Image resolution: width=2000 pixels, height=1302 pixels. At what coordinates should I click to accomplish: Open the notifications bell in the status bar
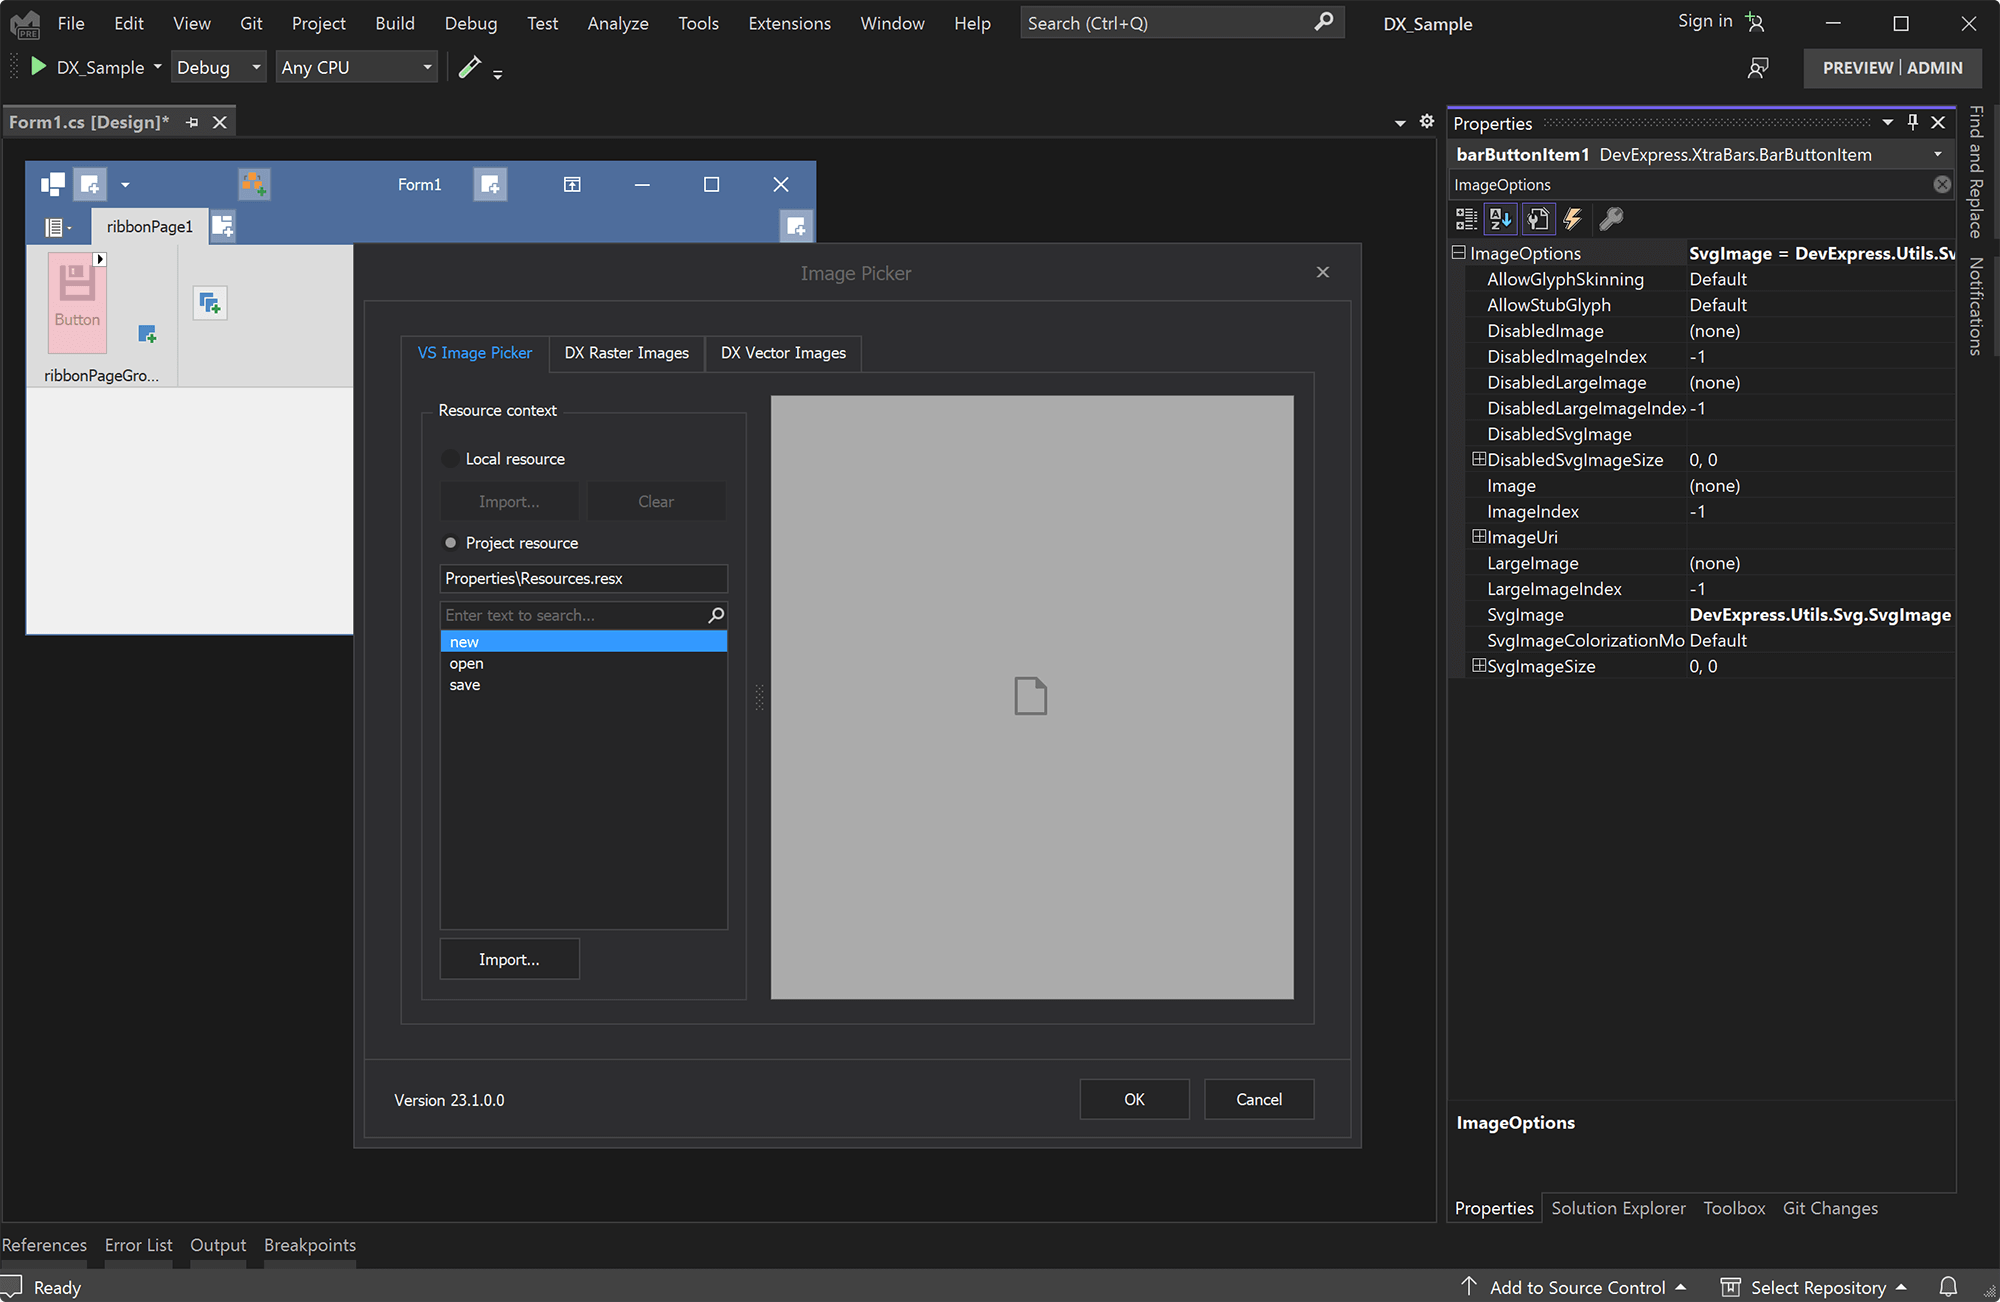tap(1948, 1287)
